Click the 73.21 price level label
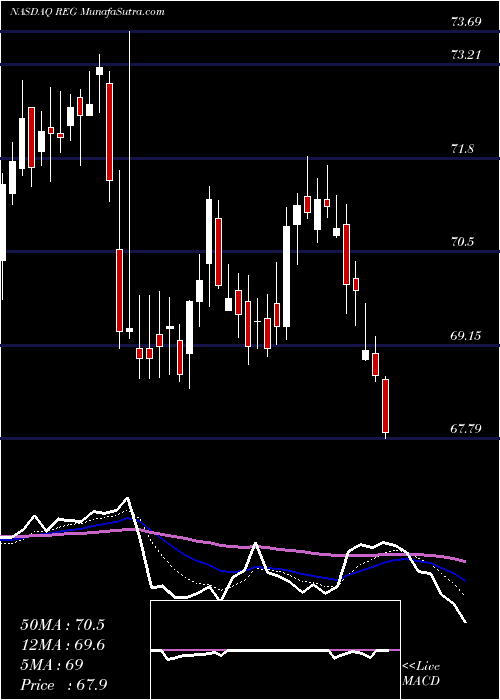 coord(466,55)
